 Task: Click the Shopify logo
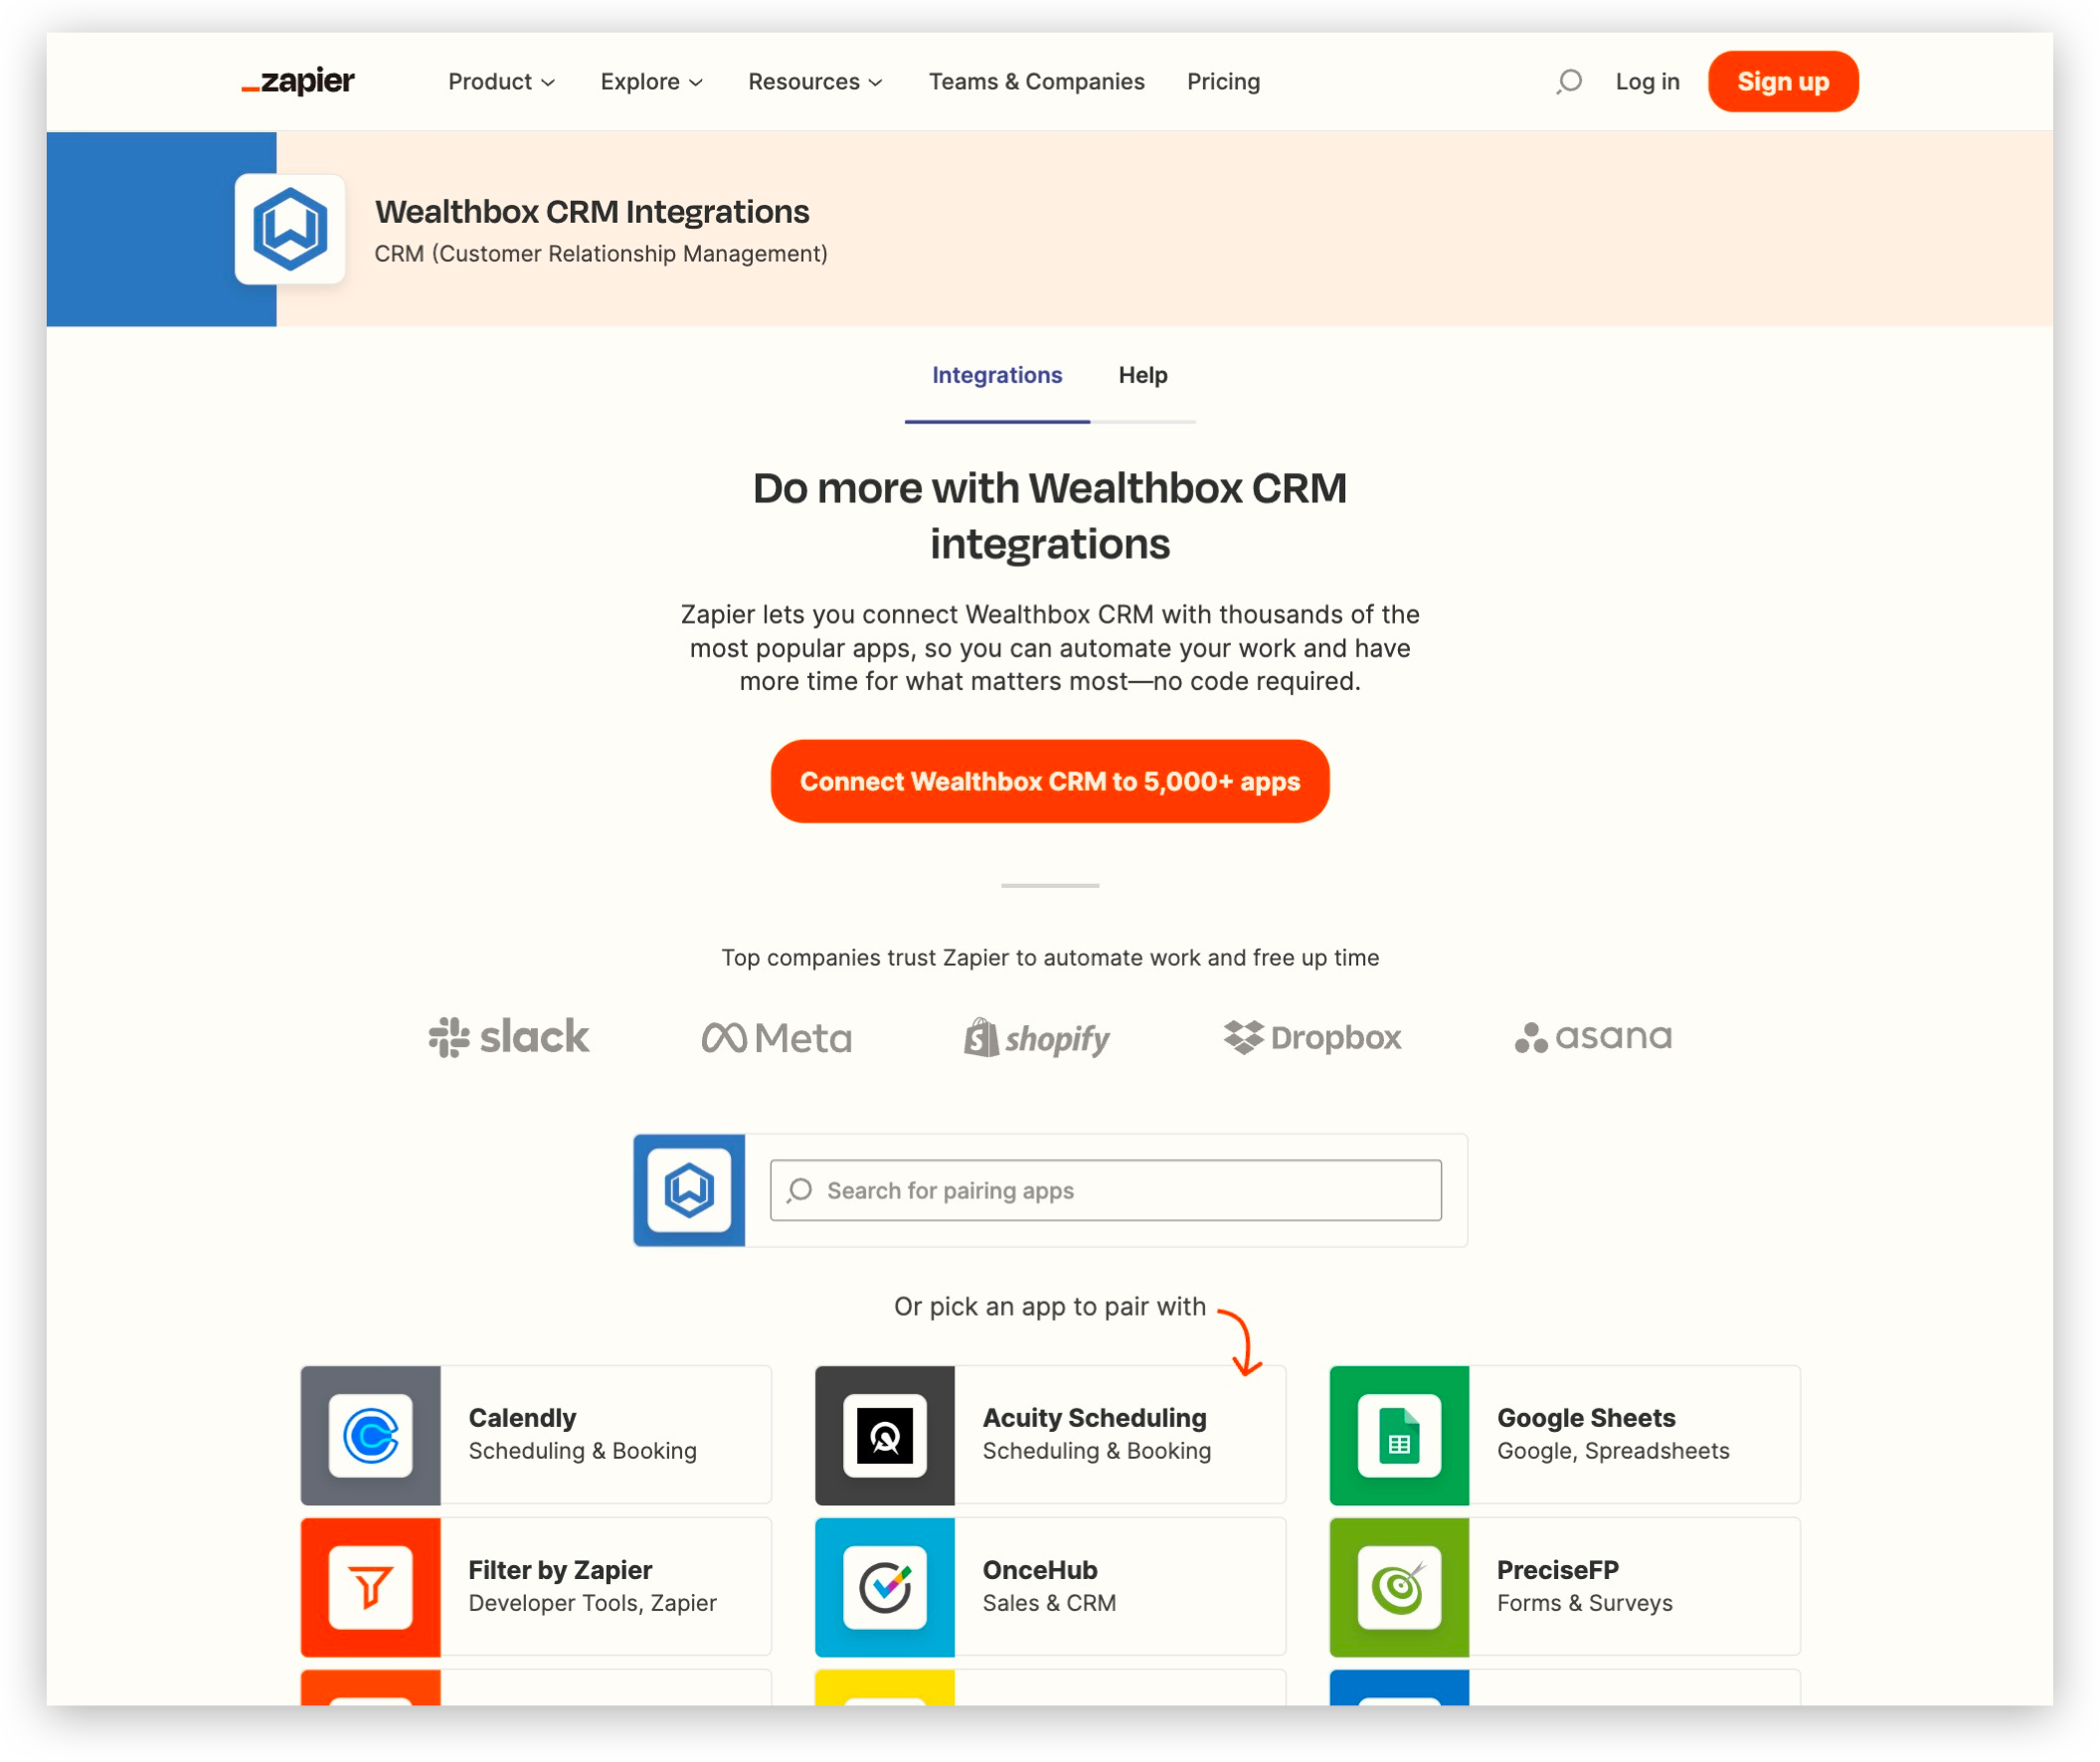click(1037, 1038)
